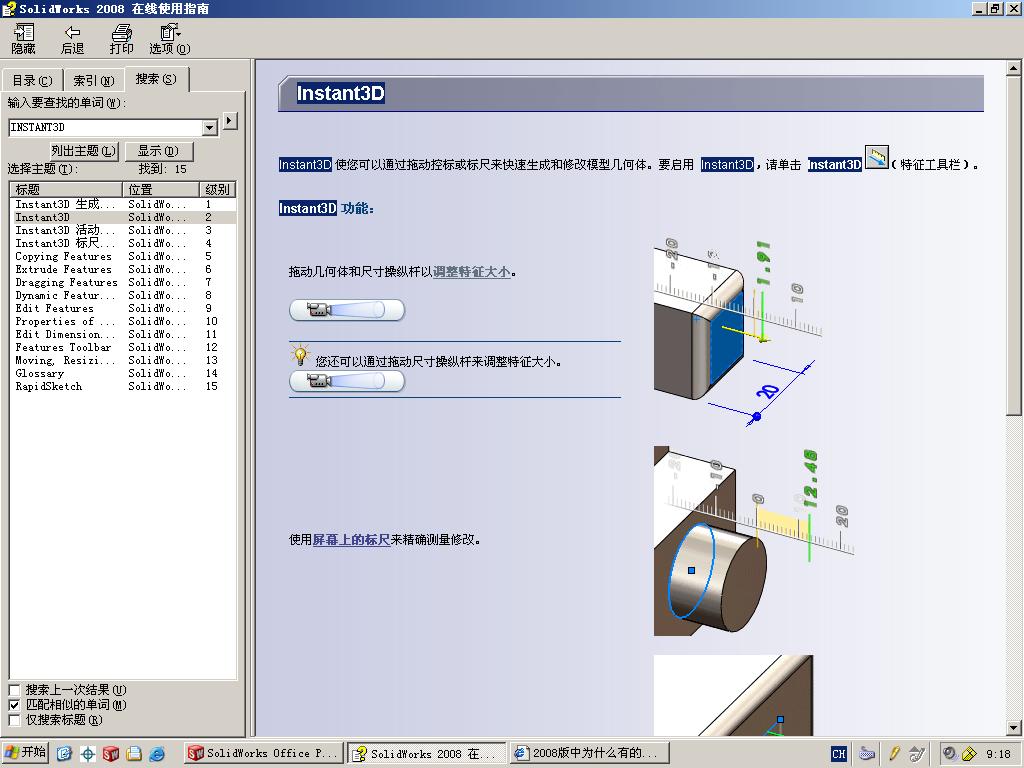Uncheck 匹配相似的单词 checkbox

[x=14, y=705]
